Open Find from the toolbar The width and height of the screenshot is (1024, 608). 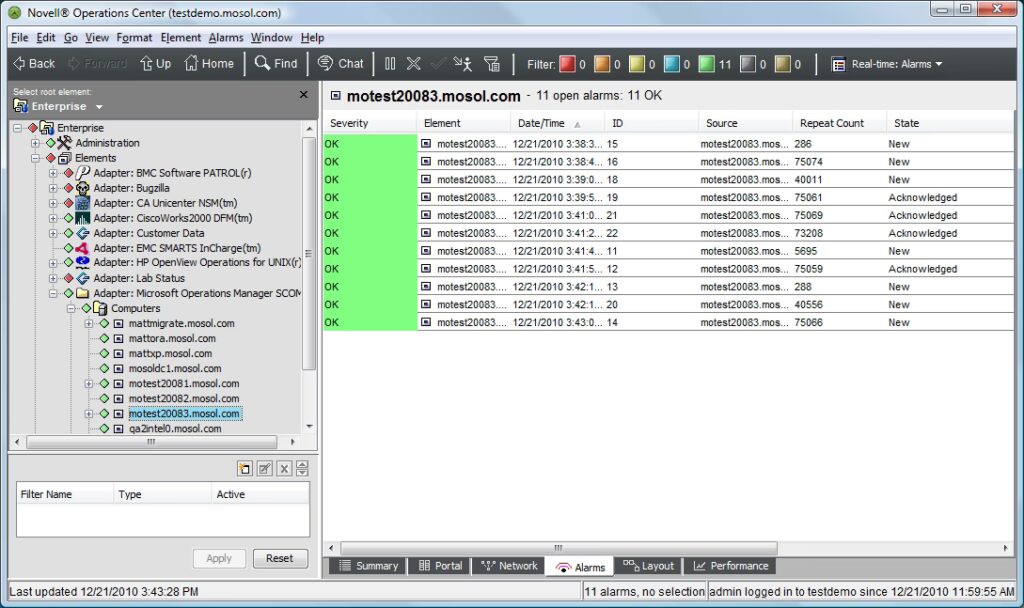(276, 63)
